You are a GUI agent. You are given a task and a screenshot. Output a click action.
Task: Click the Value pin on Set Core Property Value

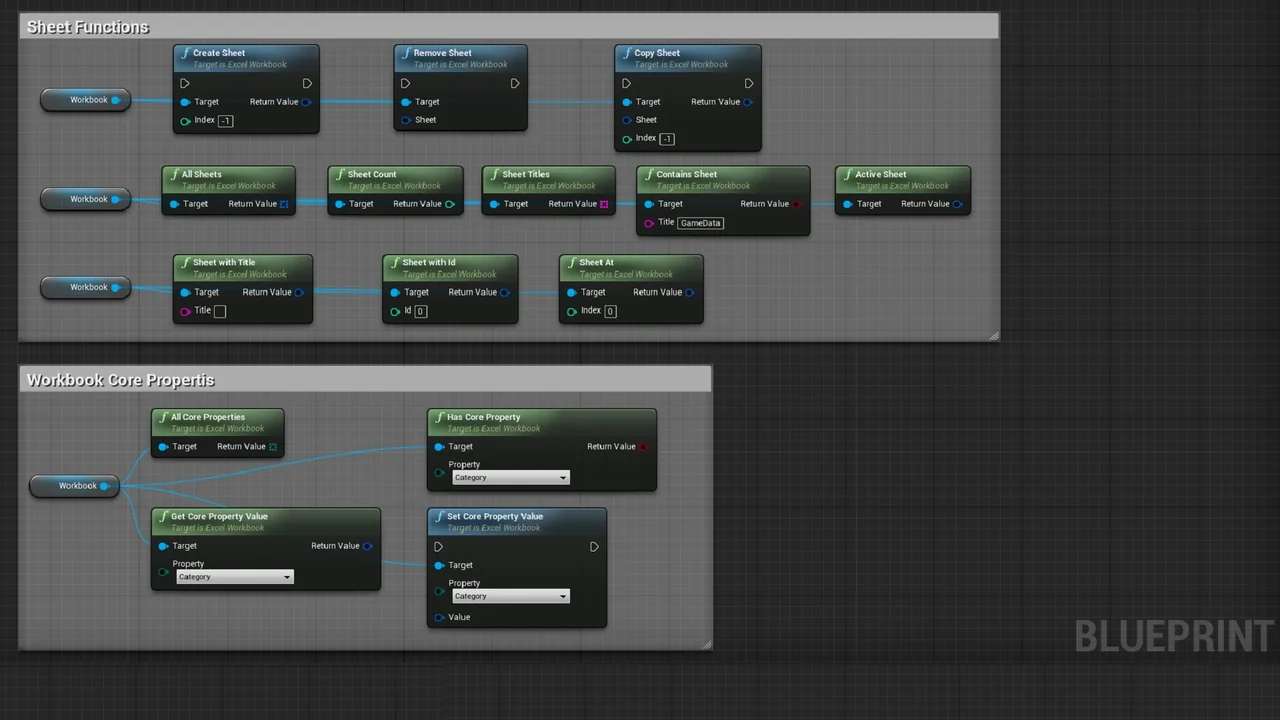(x=439, y=617)
